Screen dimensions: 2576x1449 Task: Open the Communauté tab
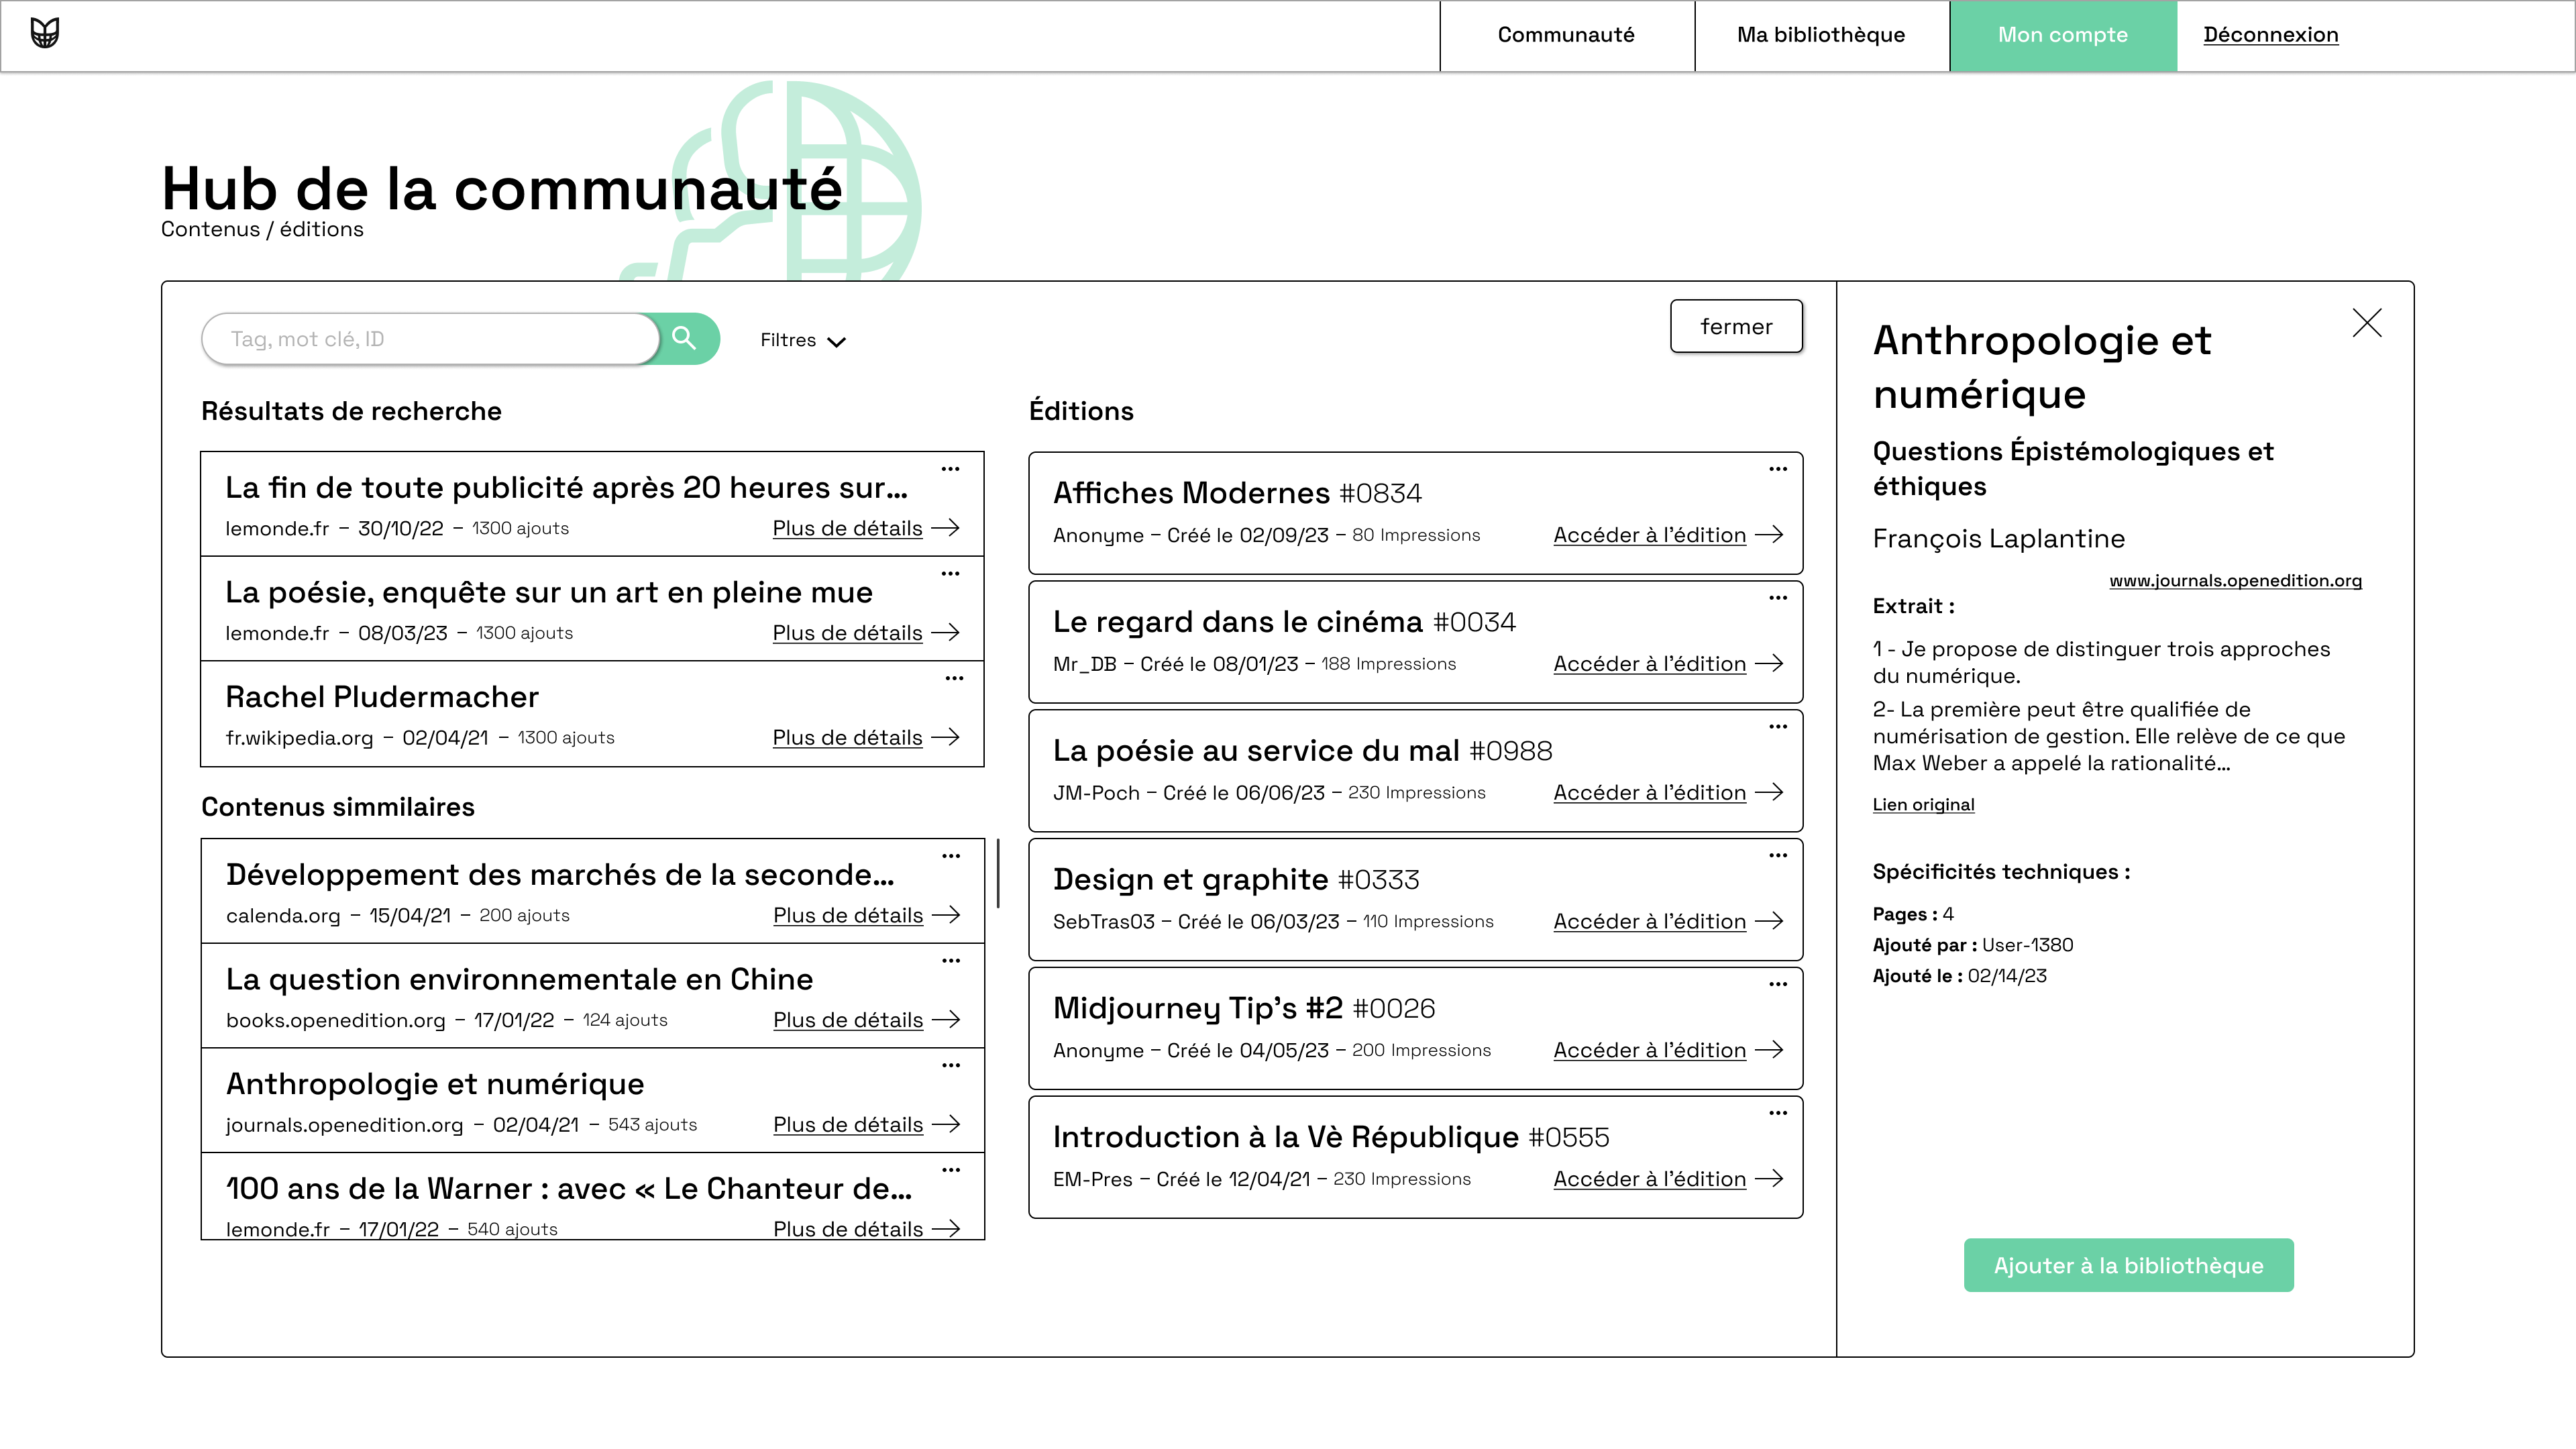pyautogui.click(x=1566, y=35)
